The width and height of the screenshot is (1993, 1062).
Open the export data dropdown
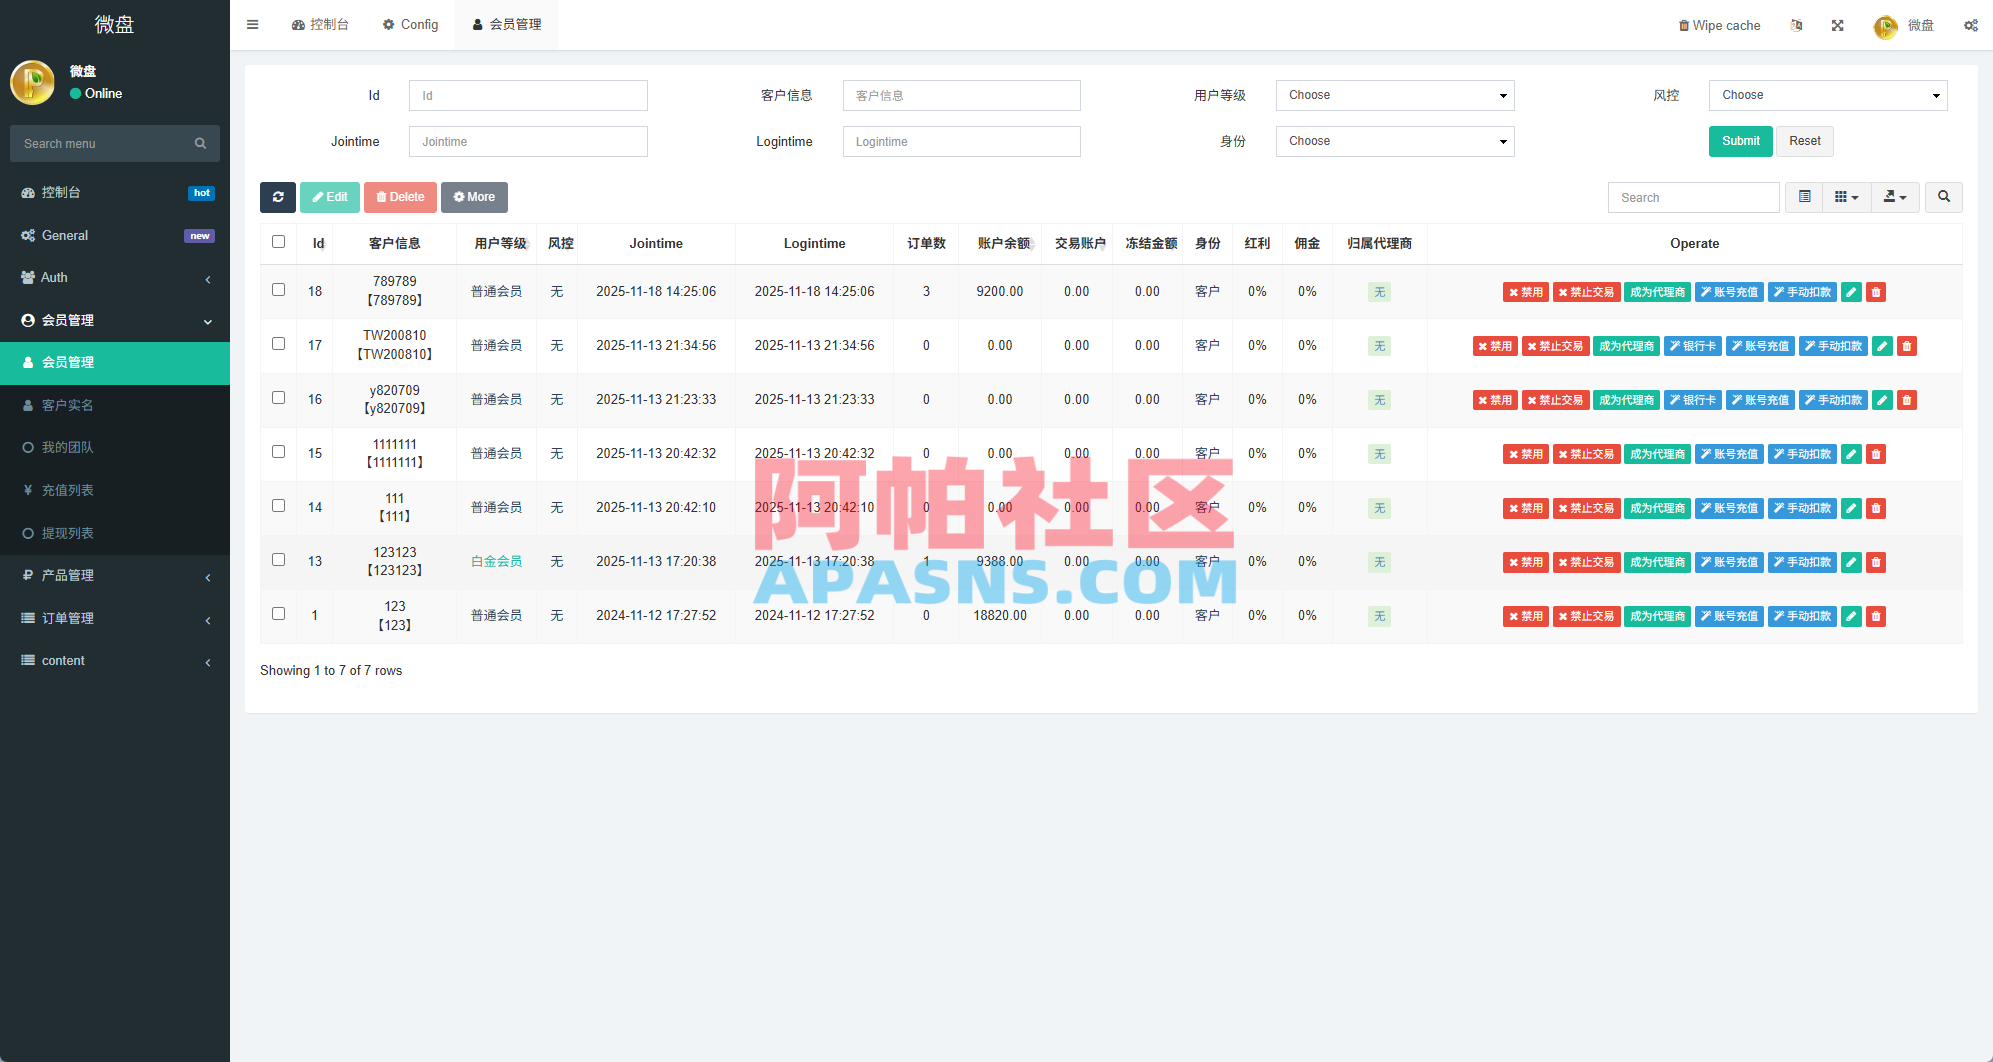pos(1895,197)
